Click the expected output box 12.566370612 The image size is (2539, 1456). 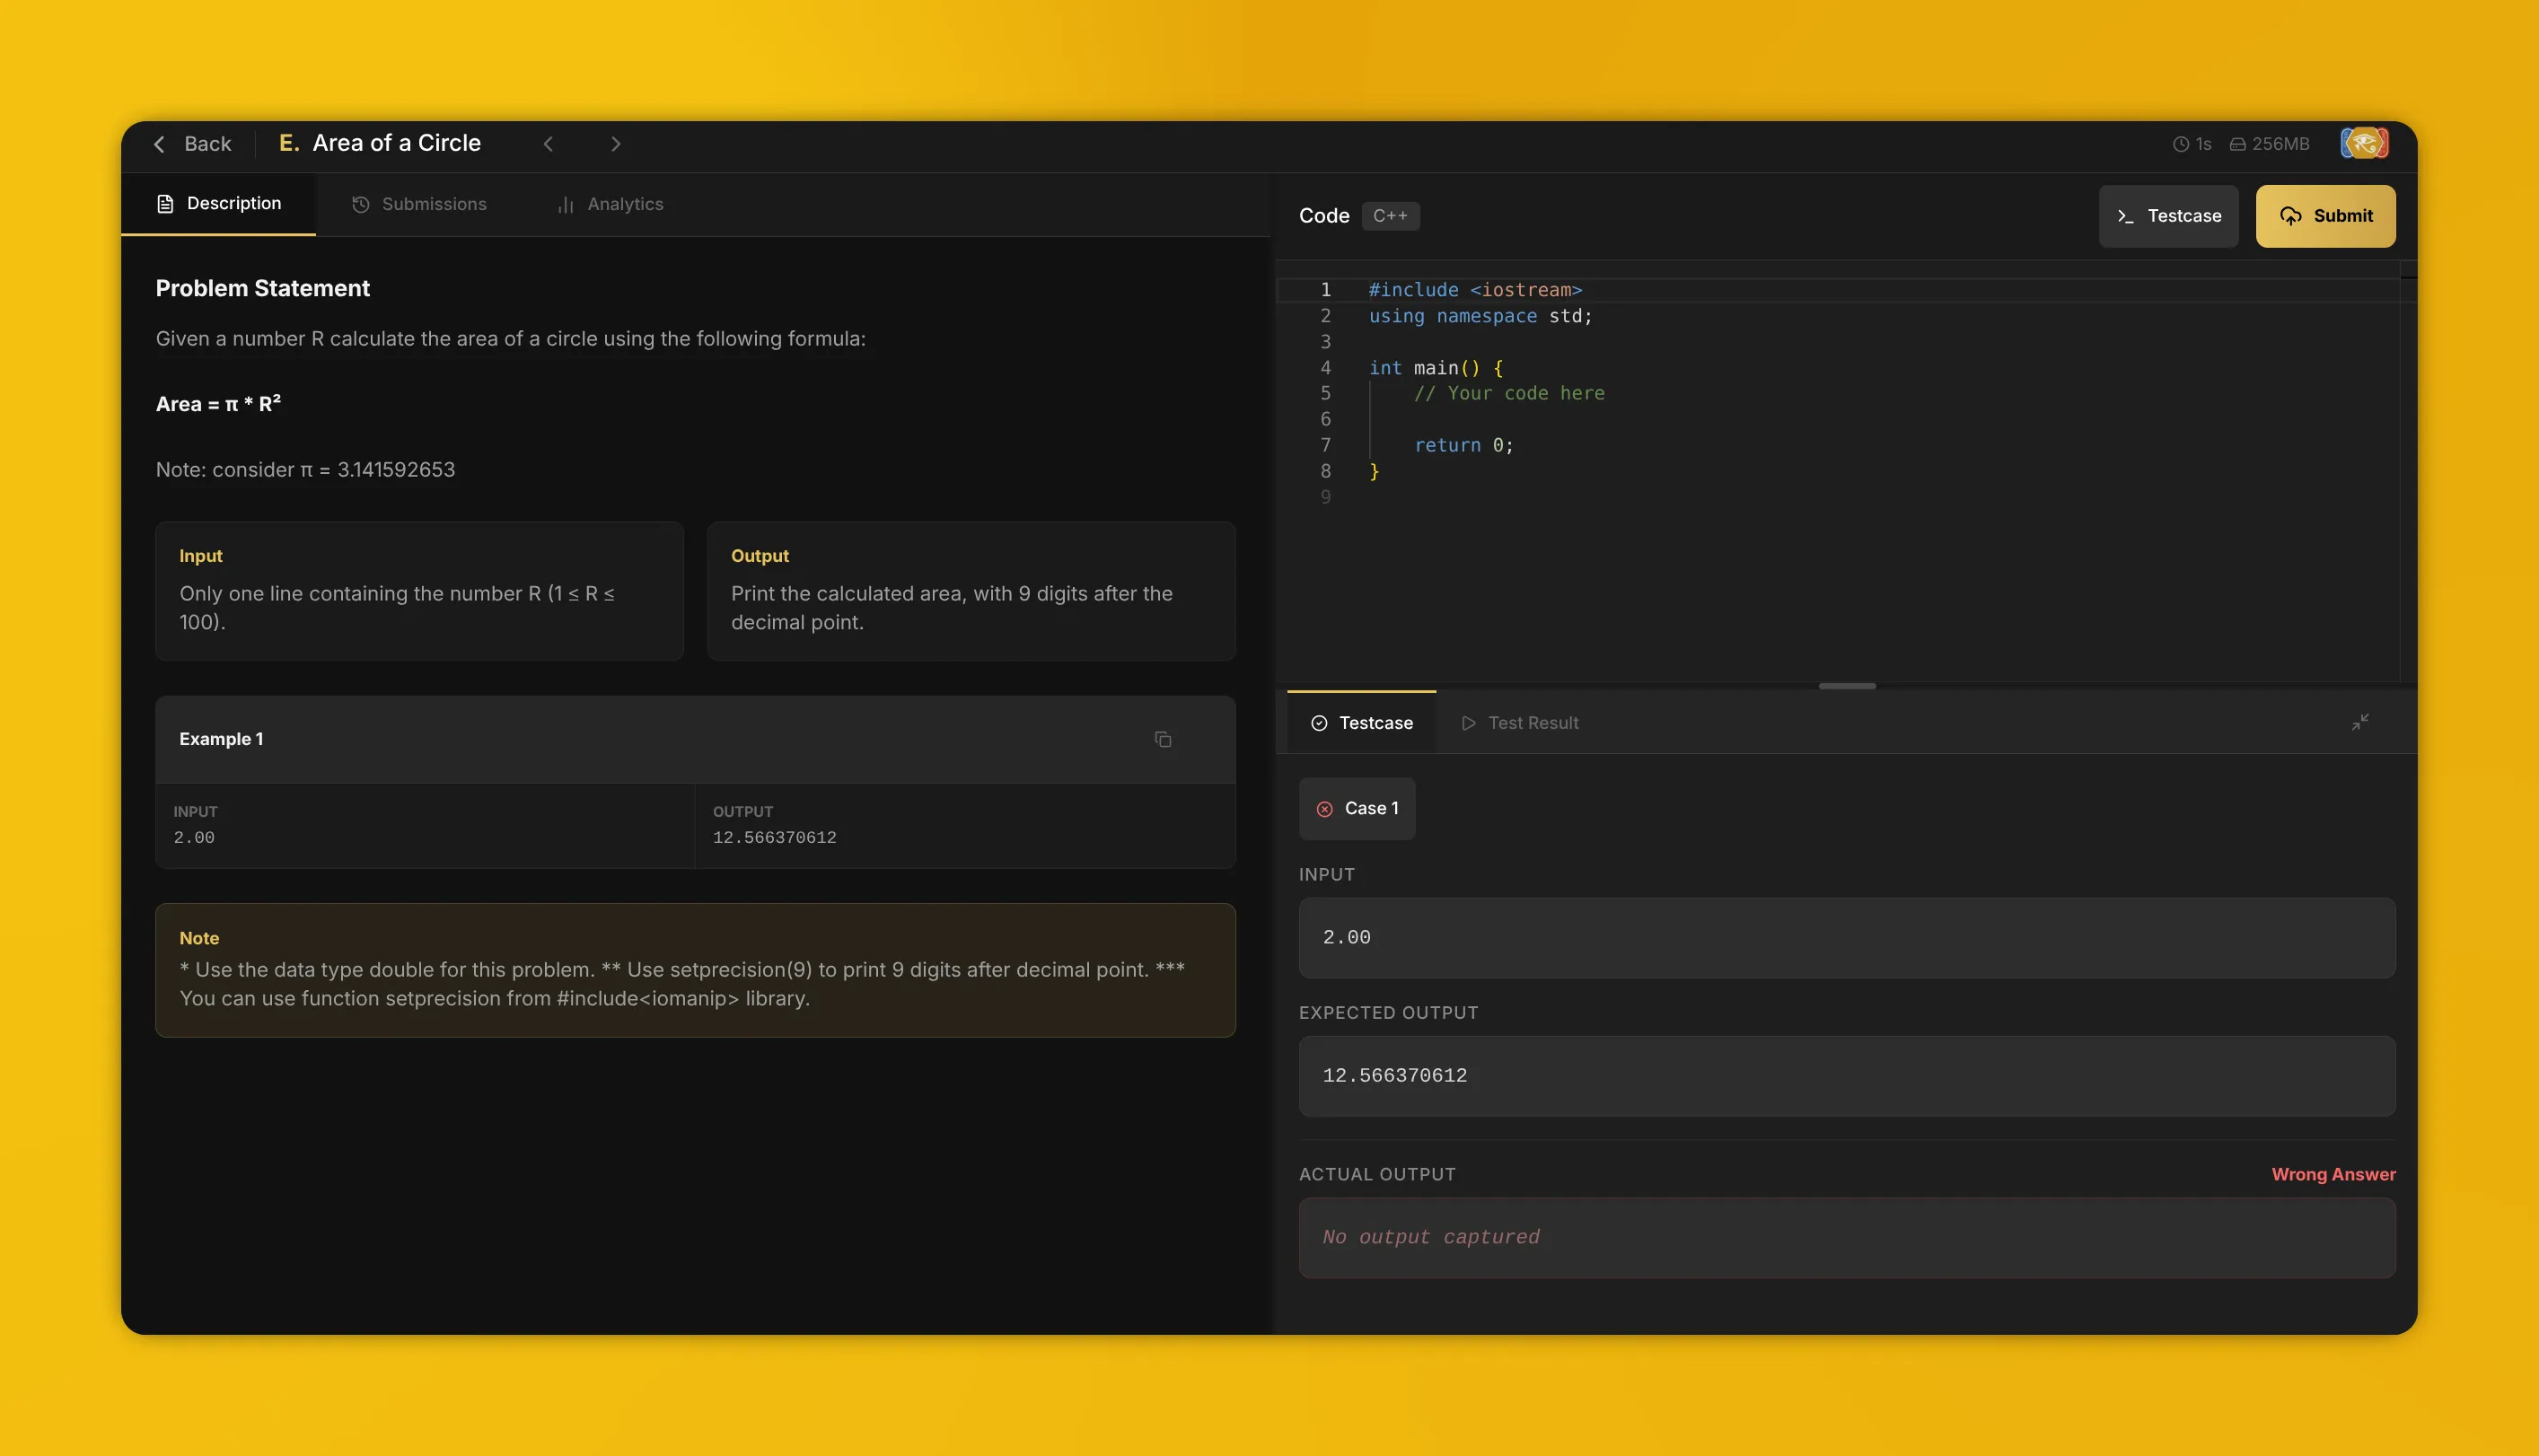click(1847, 1076)
